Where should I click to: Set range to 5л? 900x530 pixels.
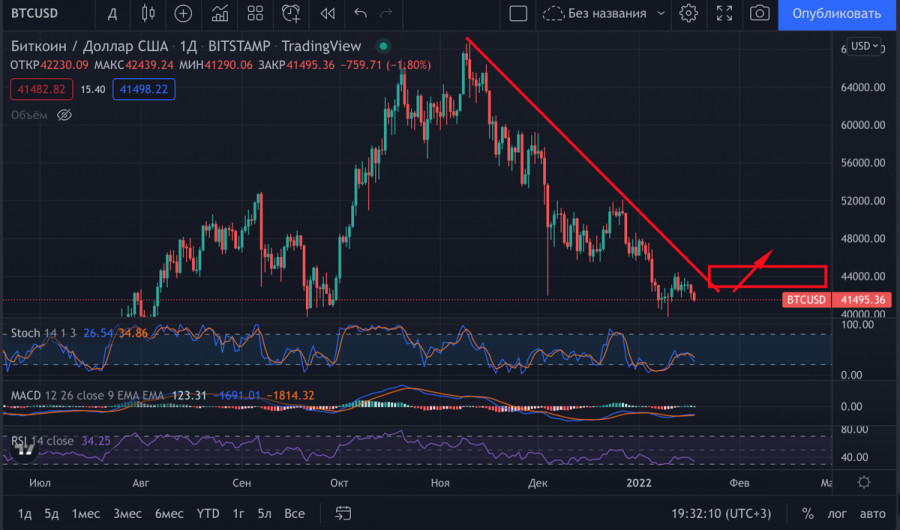(265, 513)
